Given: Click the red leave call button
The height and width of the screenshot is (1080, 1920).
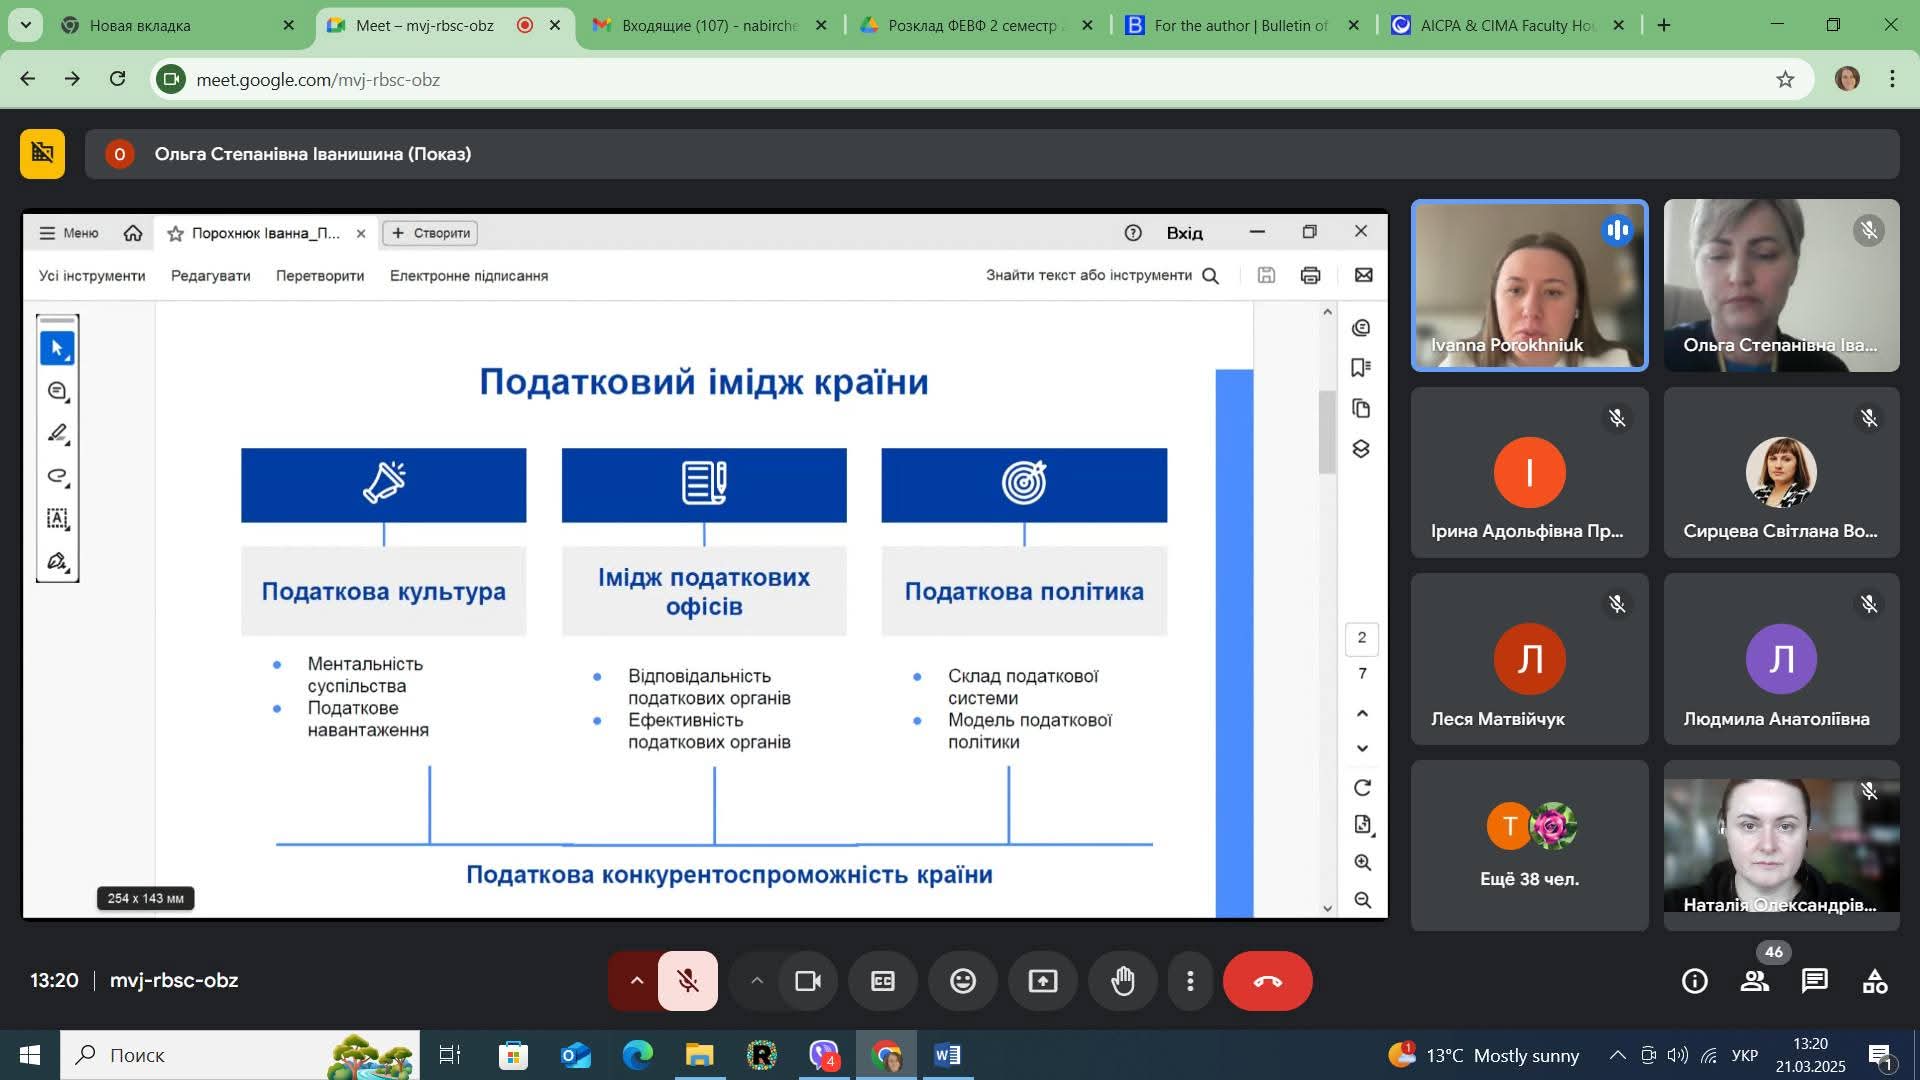Looking at the screenshot, I should [1267, 981].
